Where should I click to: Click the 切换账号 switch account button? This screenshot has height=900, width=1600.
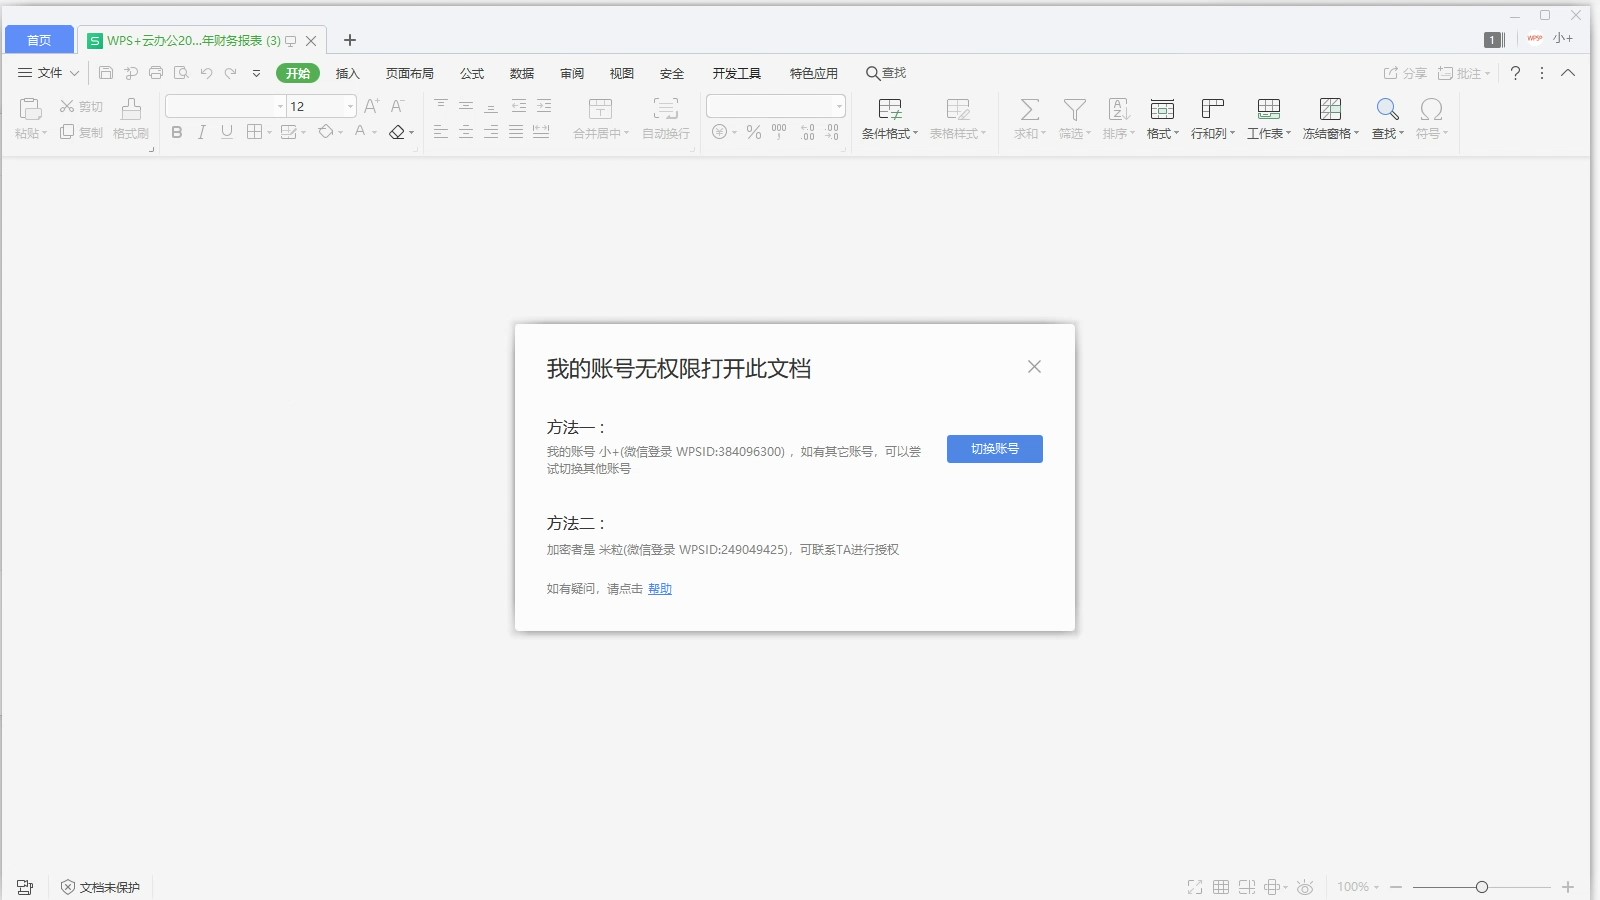[995, 449]
